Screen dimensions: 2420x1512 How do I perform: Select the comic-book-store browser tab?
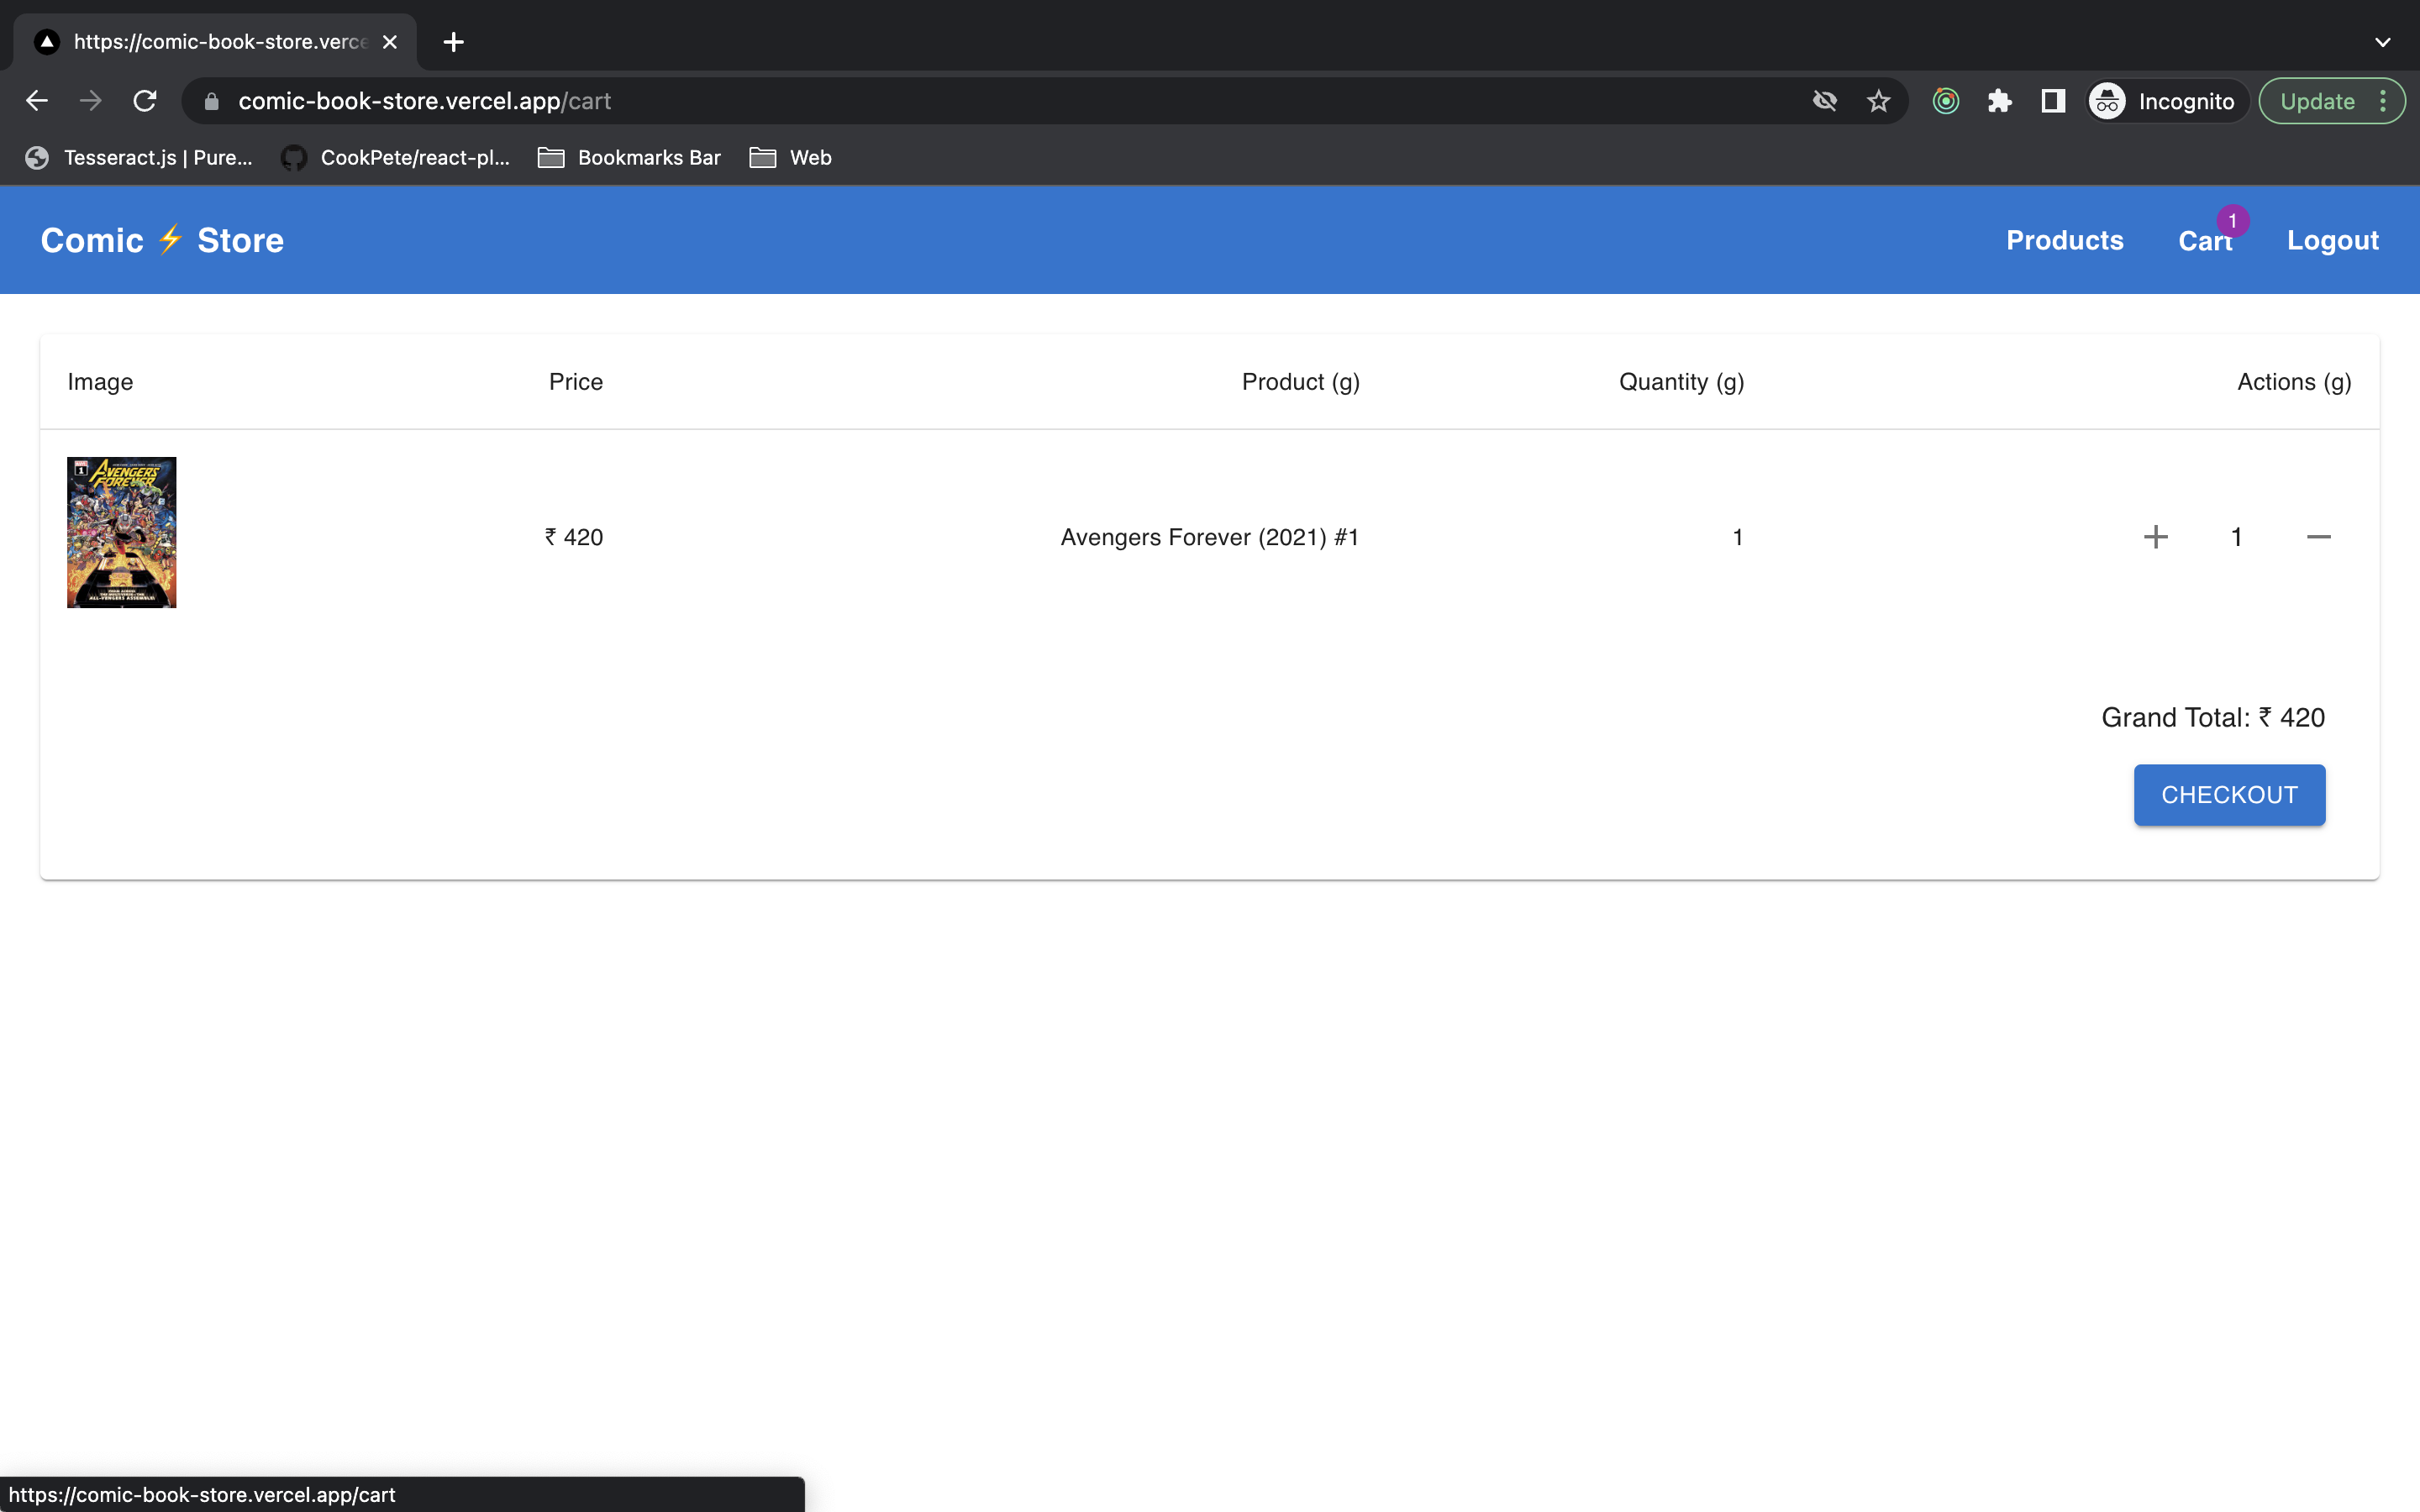point(215,42)
